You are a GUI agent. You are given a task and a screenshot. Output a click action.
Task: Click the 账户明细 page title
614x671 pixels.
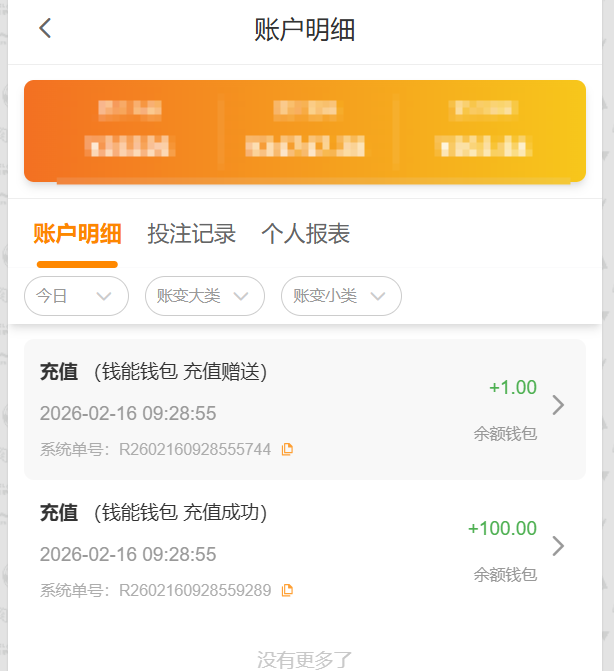tap(305, 29)
